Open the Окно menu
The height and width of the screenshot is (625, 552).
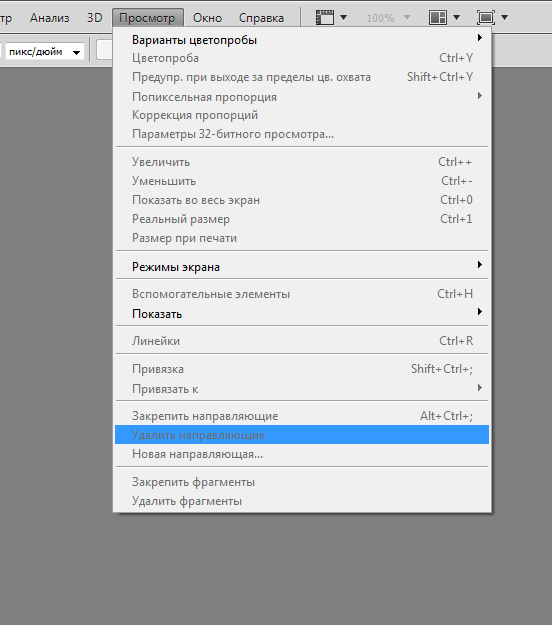(207, 18)
